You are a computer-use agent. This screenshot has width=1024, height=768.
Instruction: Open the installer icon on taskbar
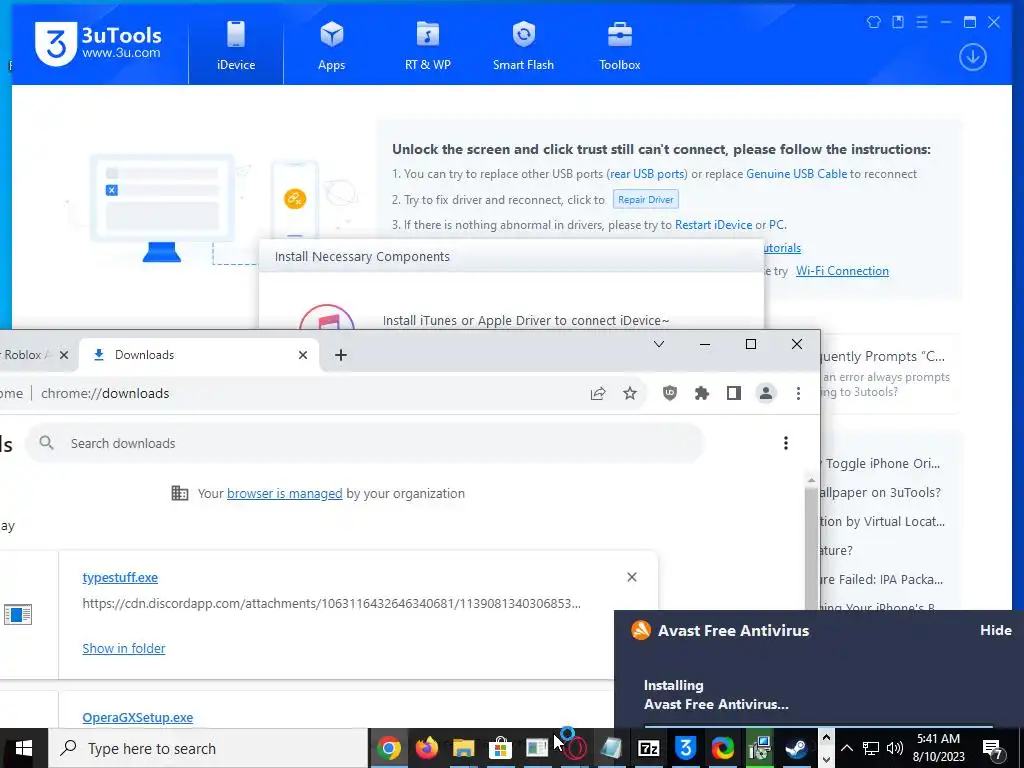tap(759, 748)
